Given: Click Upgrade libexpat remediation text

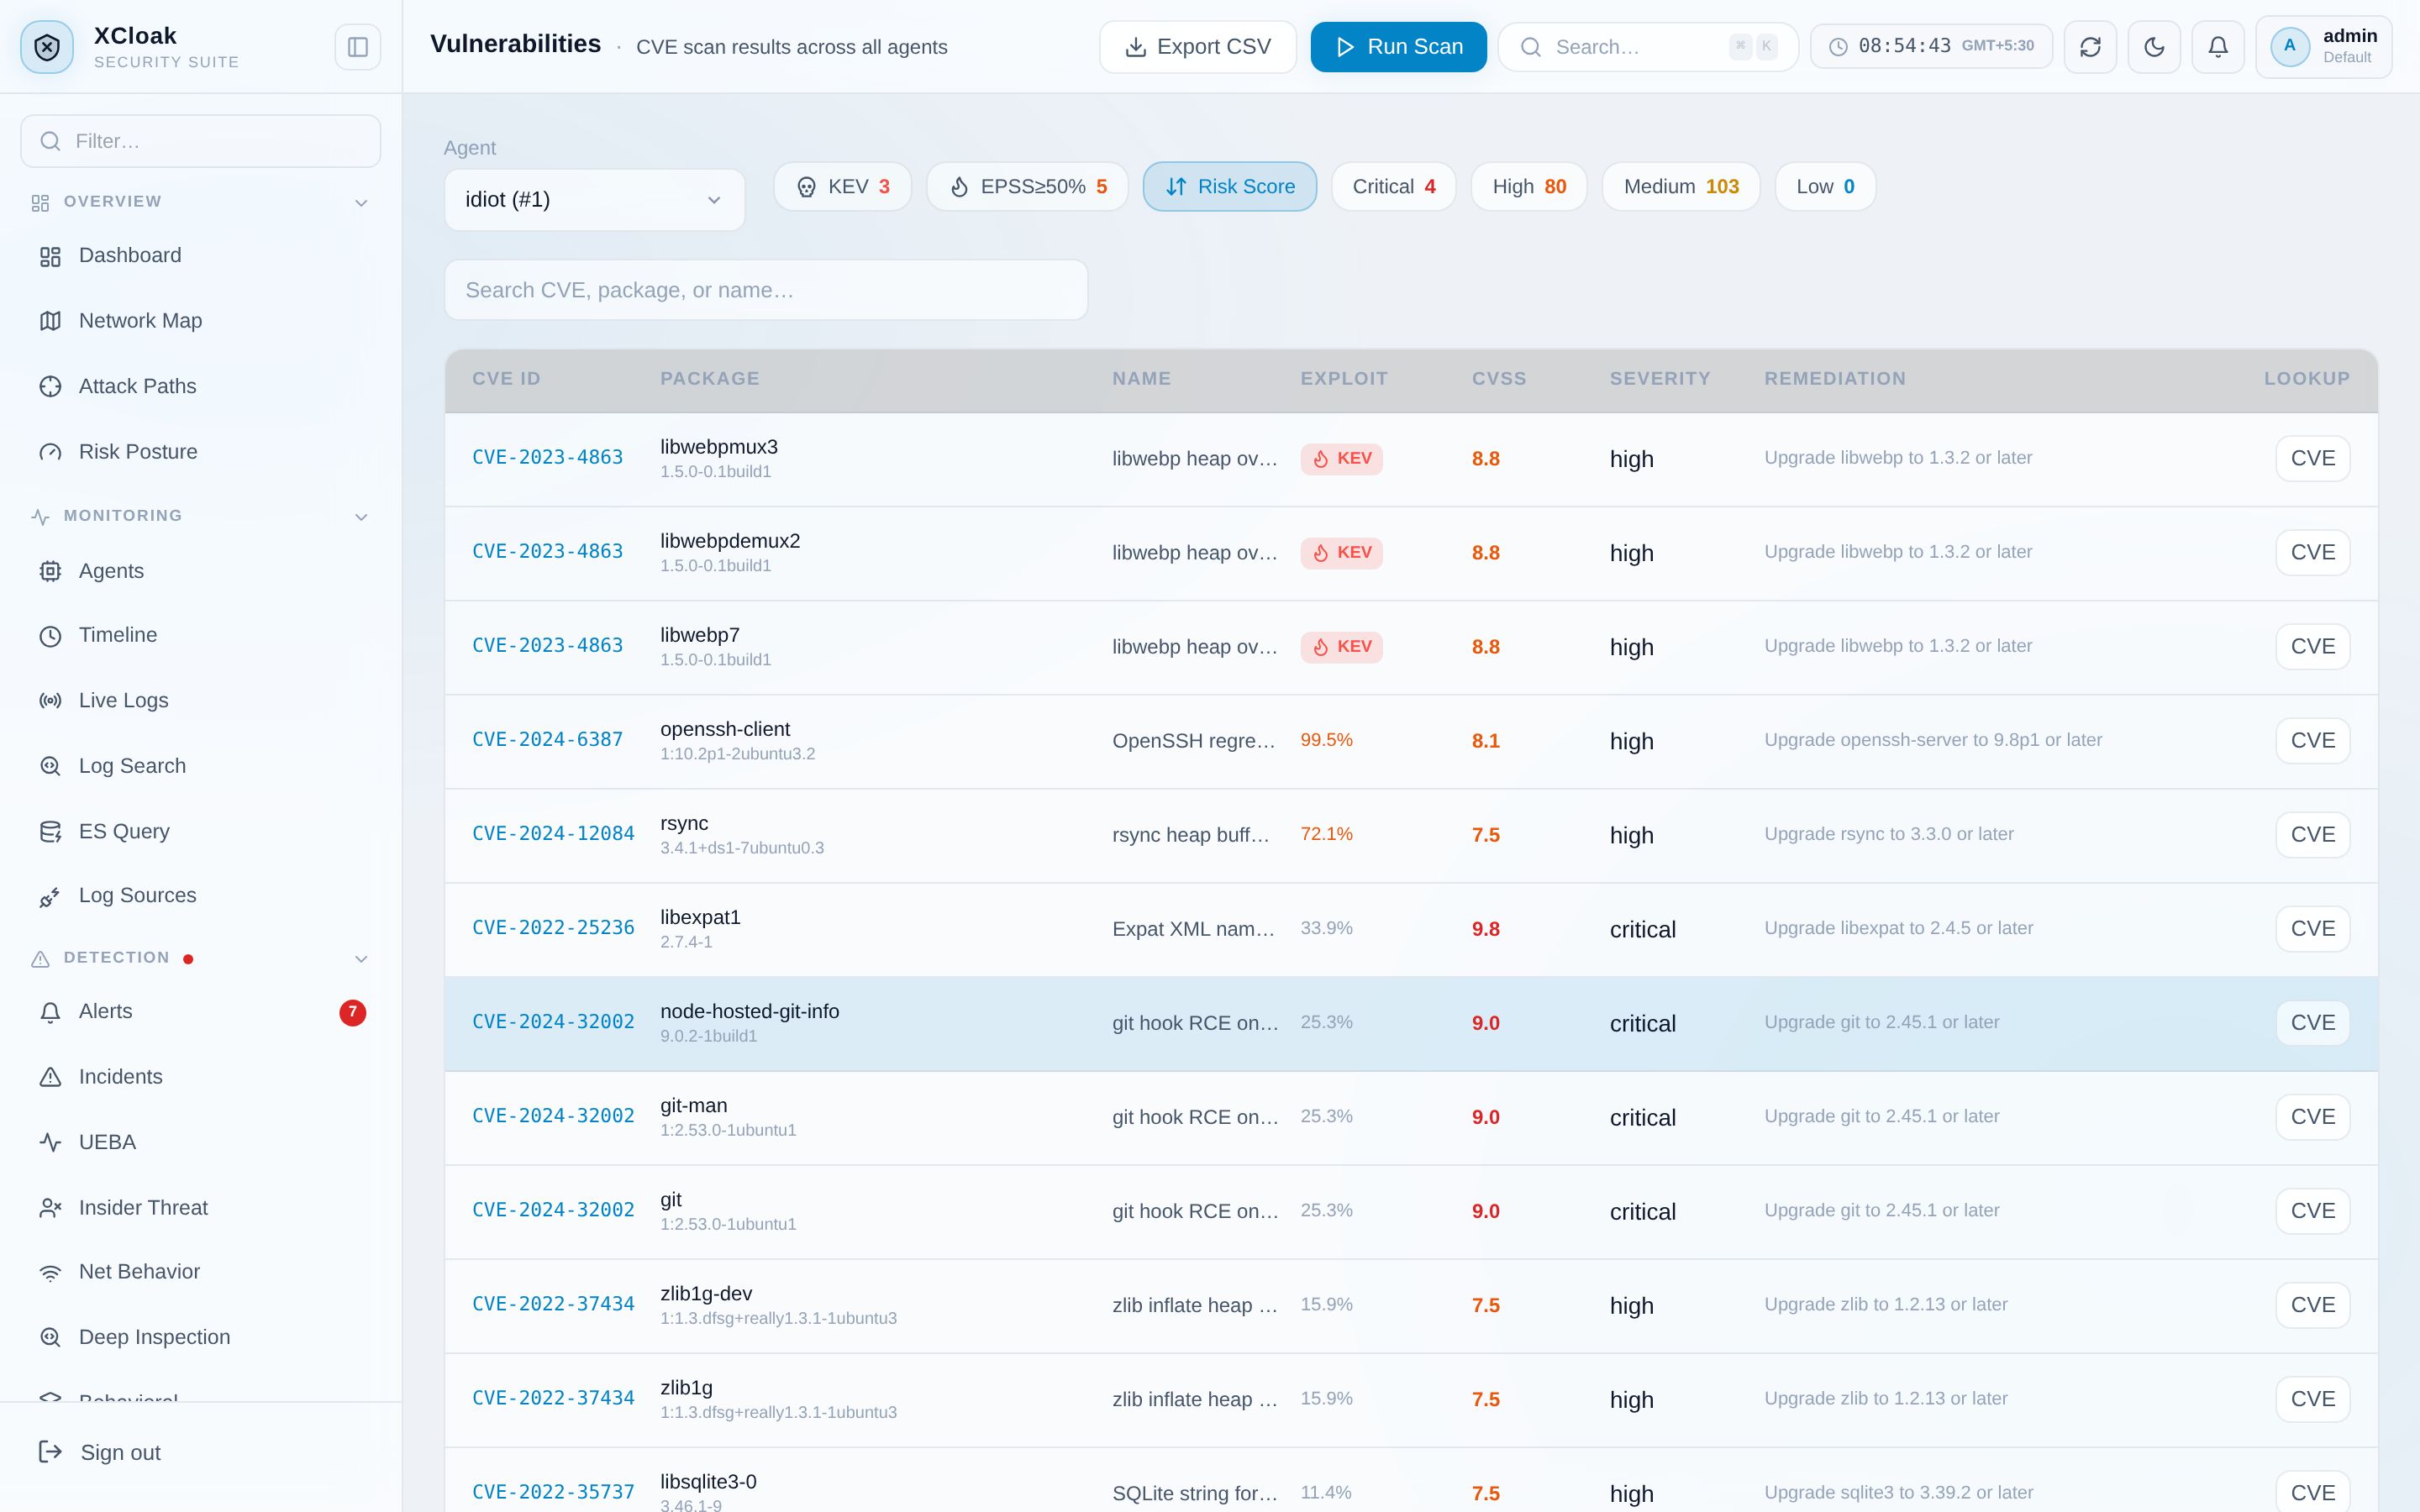Looking at the screenshot, I should tap(1898, 928).
